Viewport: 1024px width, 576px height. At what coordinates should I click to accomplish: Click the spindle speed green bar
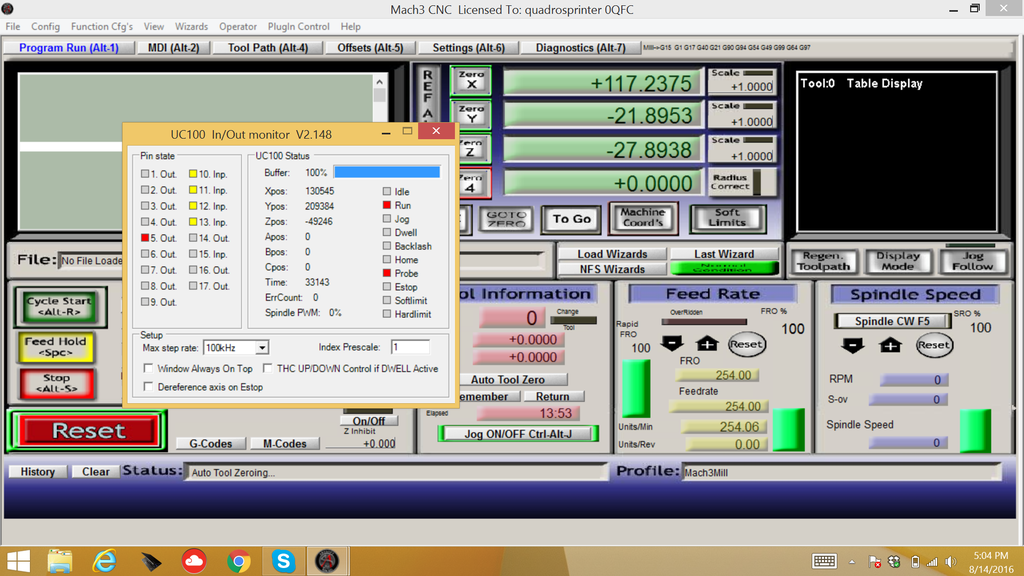coord(976,430)
